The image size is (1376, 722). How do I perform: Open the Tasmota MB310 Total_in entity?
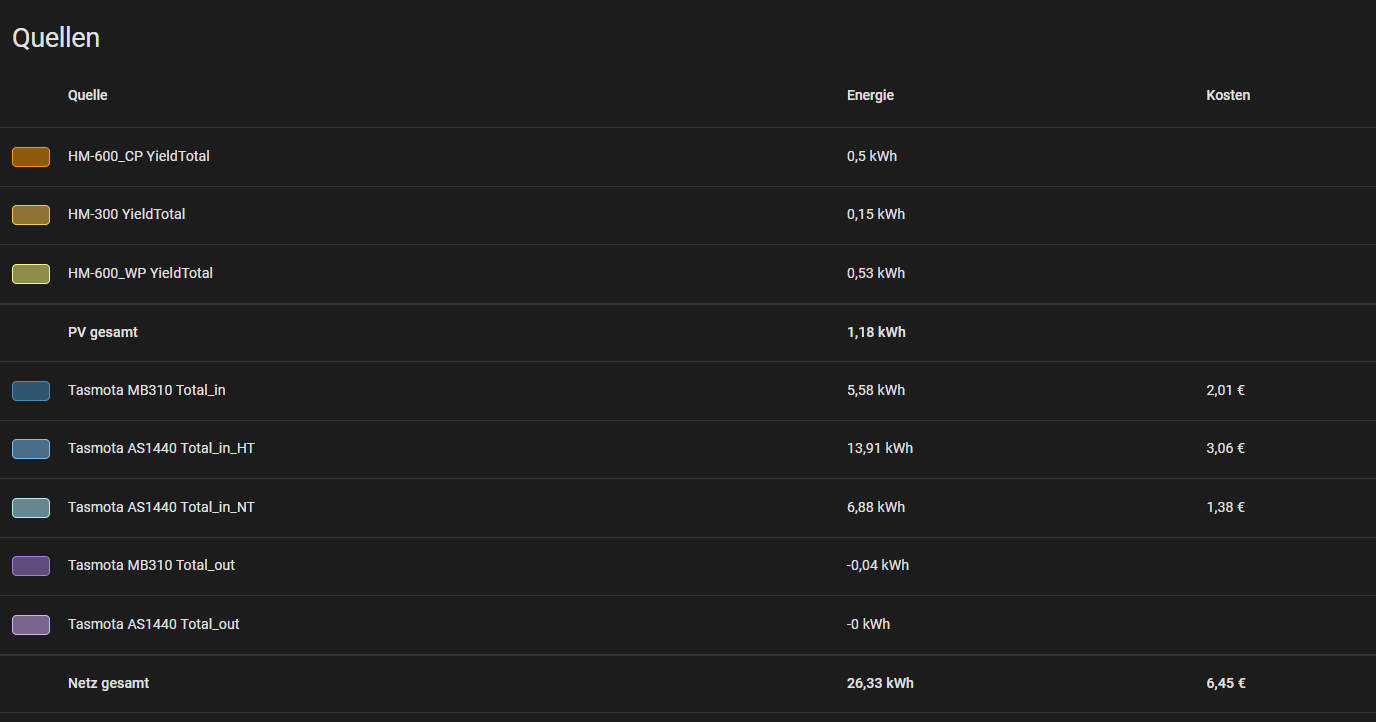146,390
